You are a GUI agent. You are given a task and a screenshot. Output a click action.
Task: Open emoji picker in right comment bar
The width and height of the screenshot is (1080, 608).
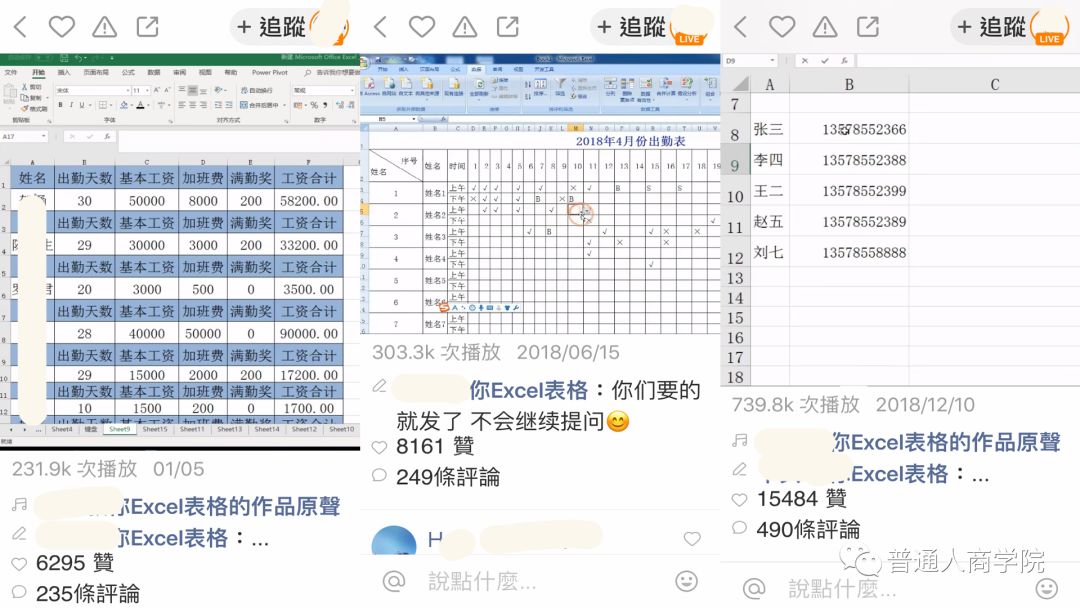(1047, 588)
